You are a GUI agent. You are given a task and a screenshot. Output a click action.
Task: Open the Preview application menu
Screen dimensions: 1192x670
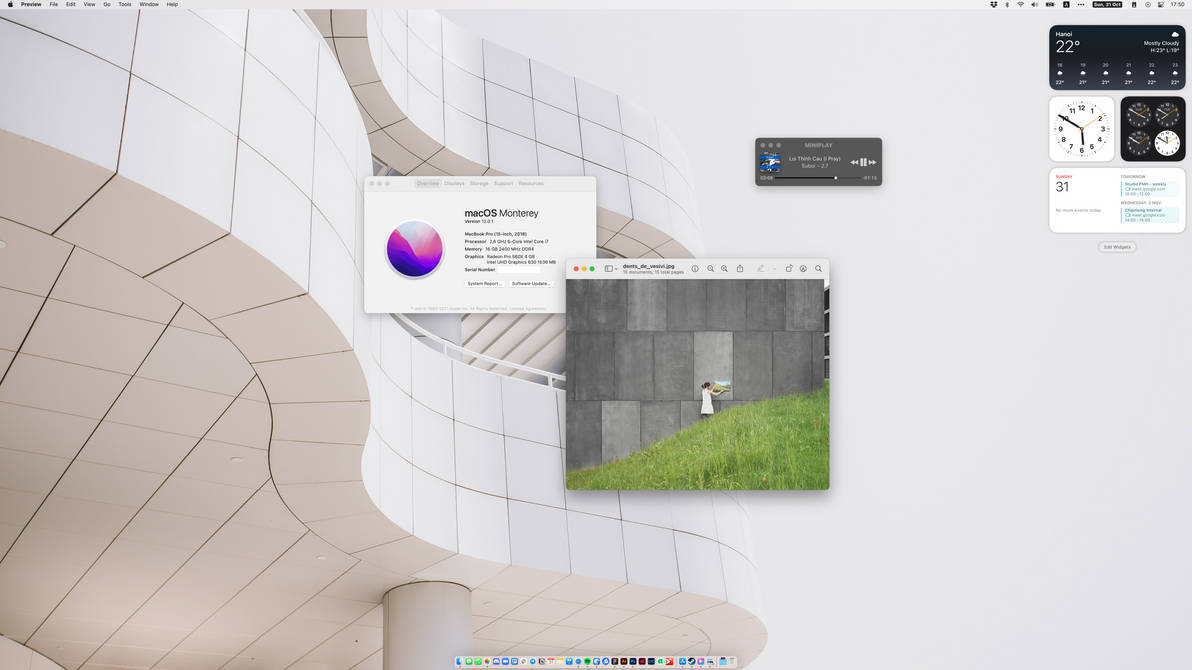[x=31, y=5]
